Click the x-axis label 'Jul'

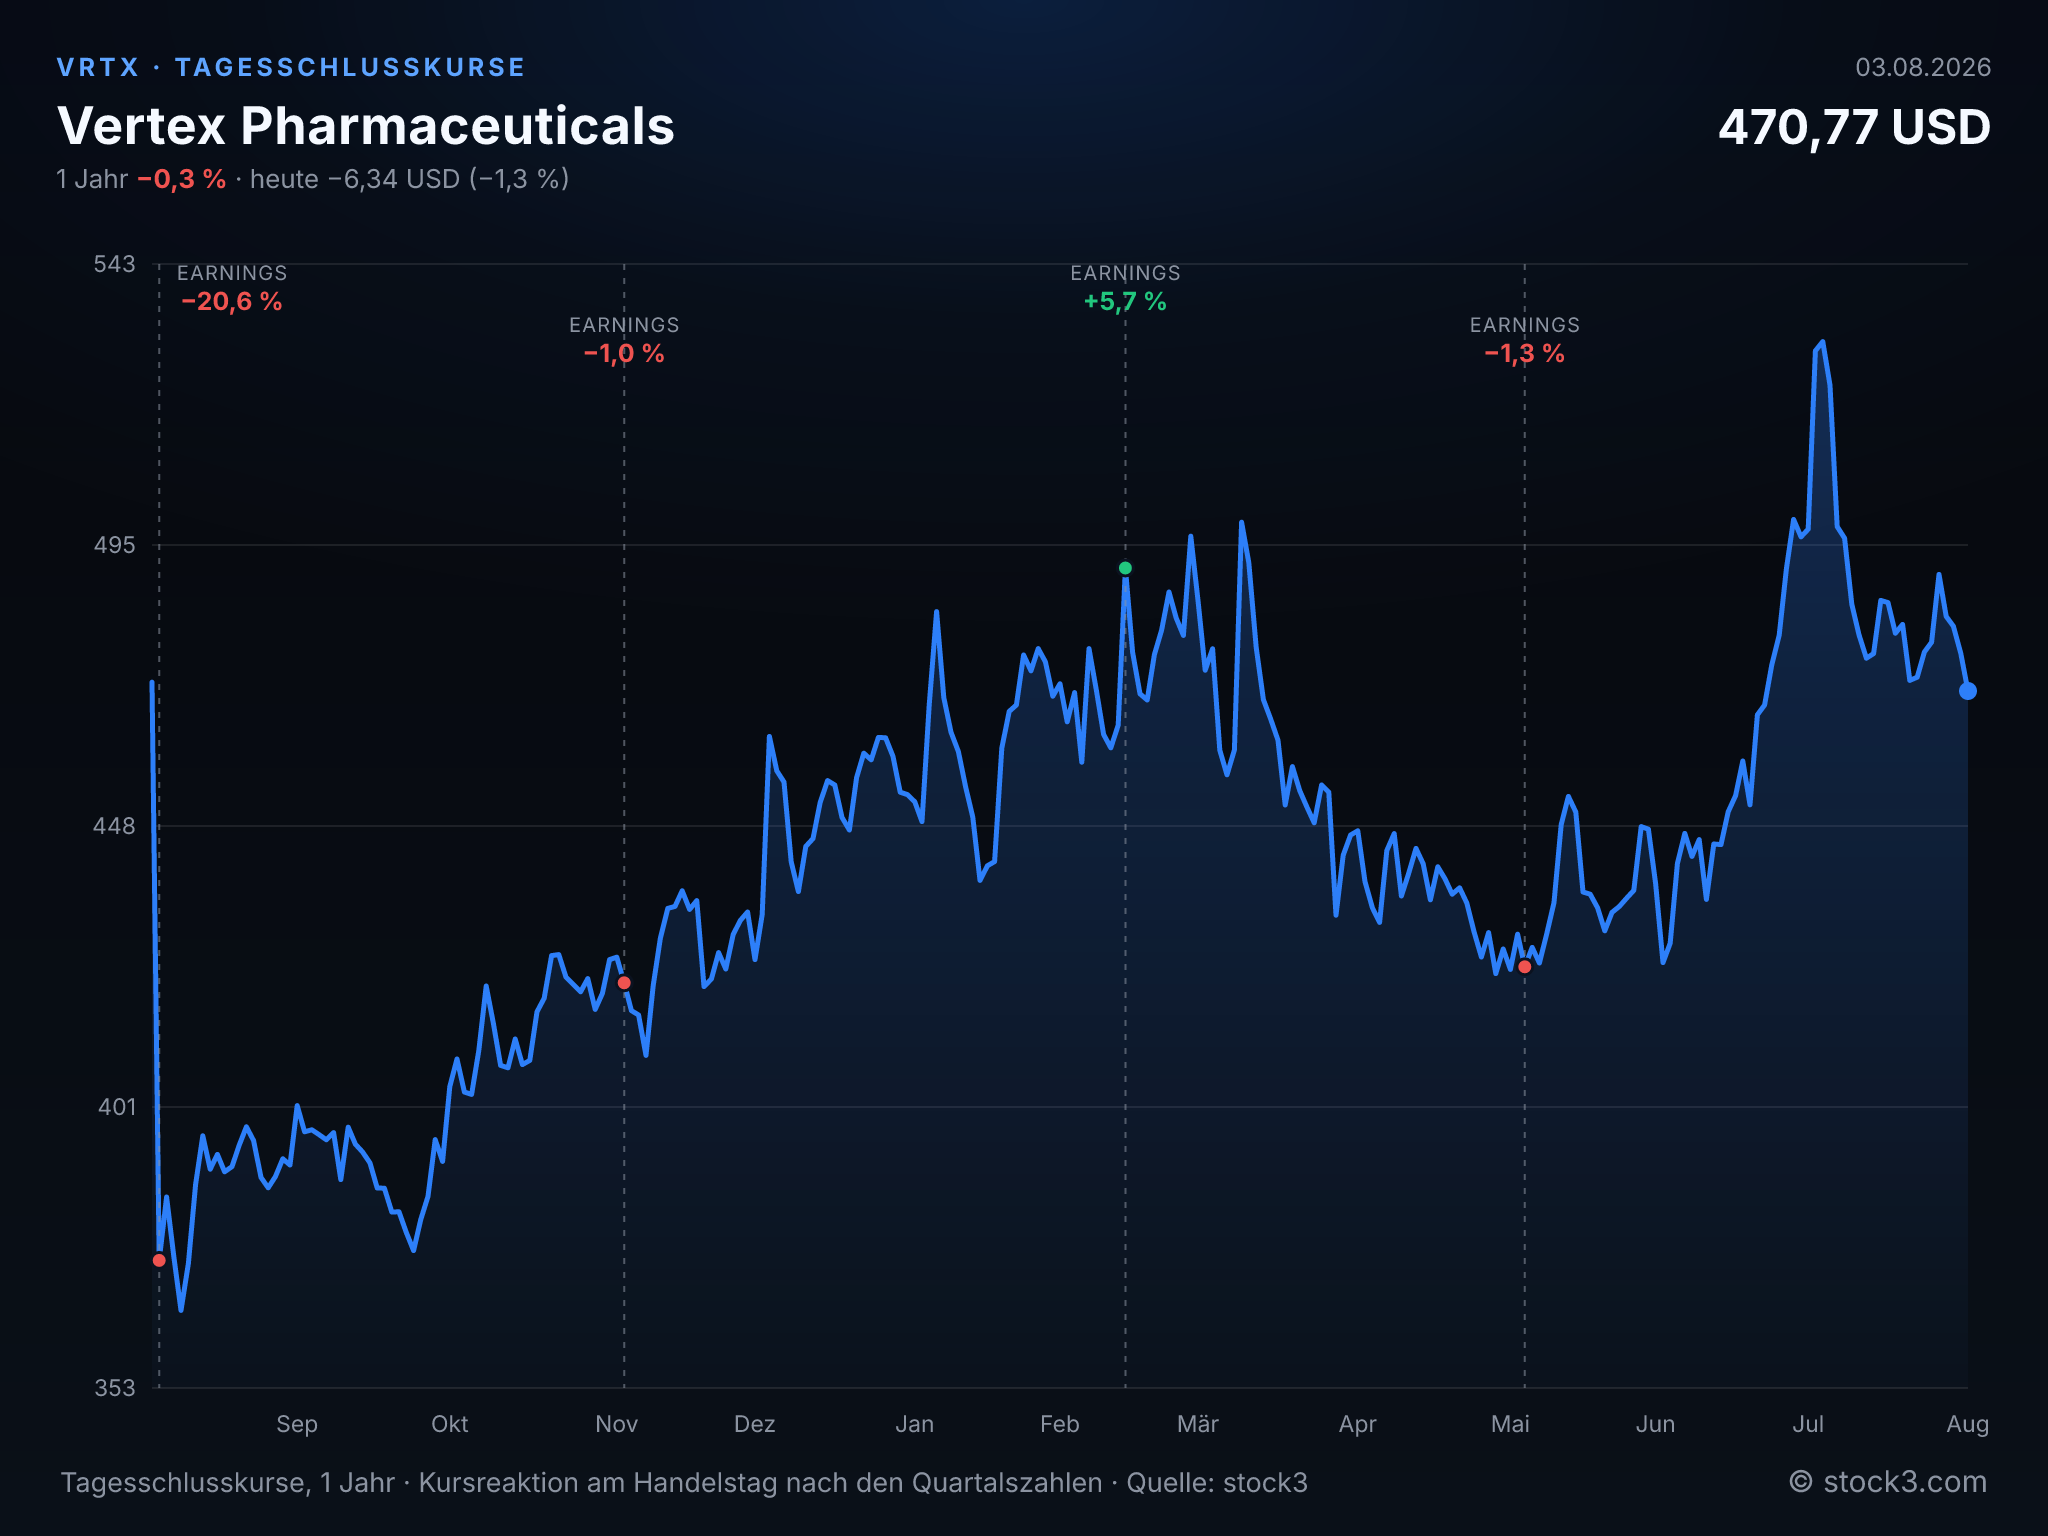(x=1808, y=1424)
